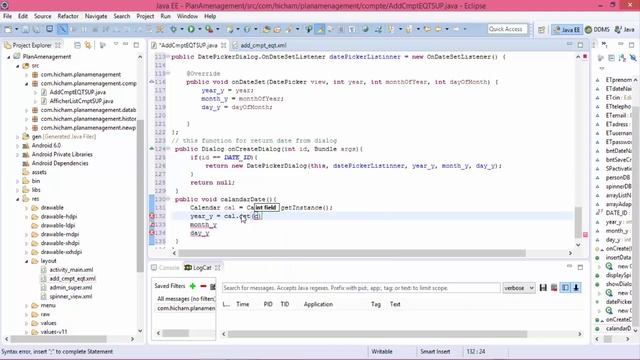Add a LogCat saved filter with green plus

[193, 286]
